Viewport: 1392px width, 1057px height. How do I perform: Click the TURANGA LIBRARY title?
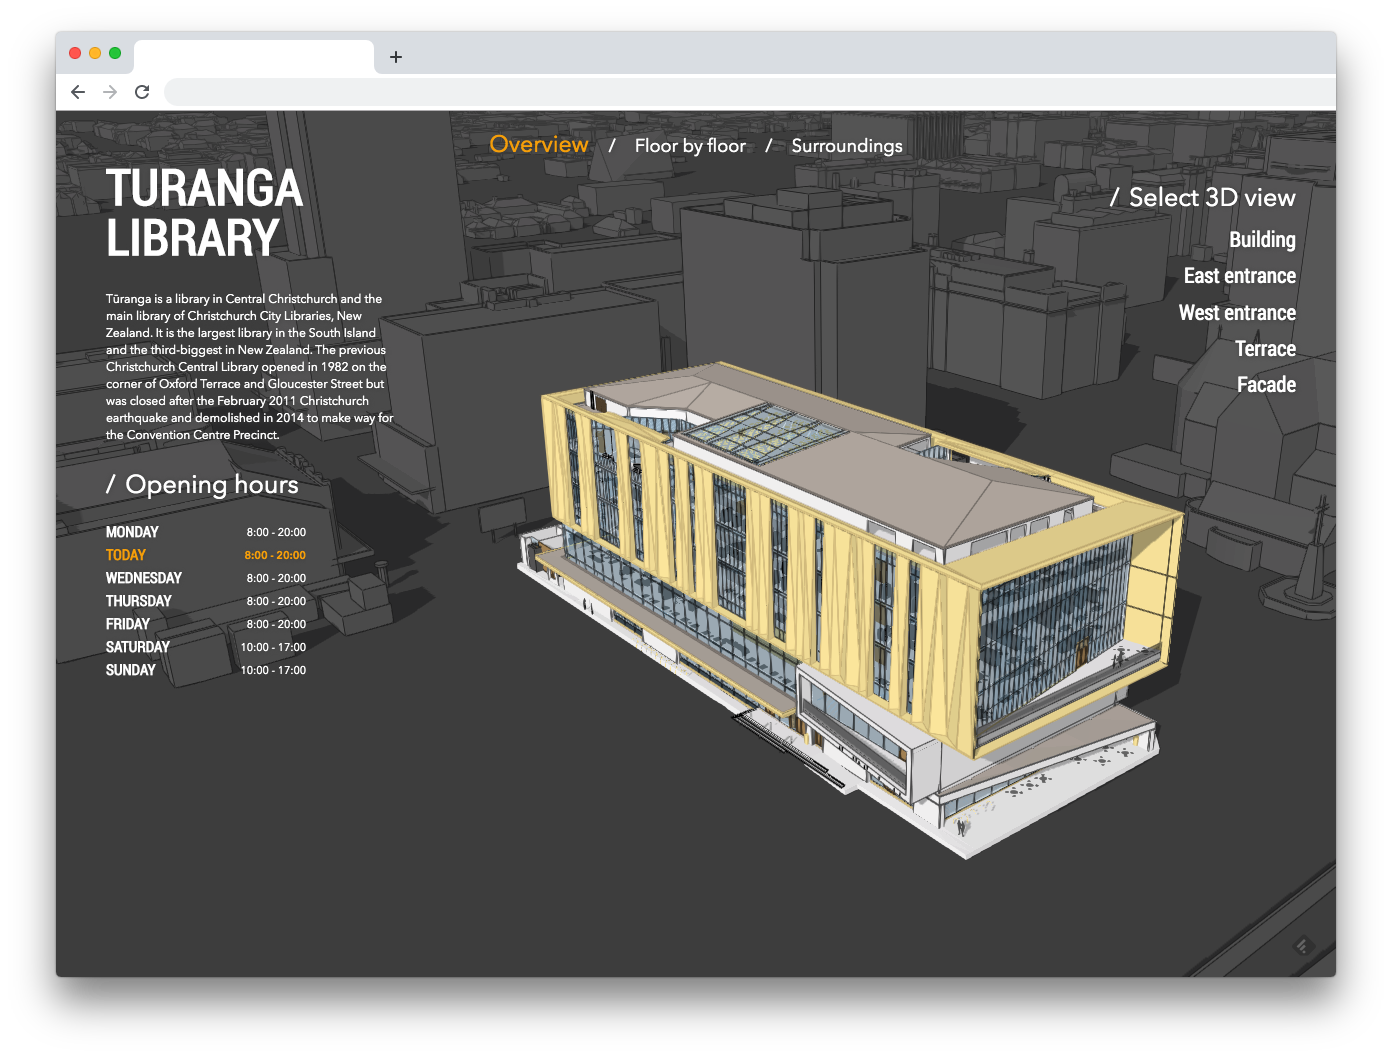[205, 213]
